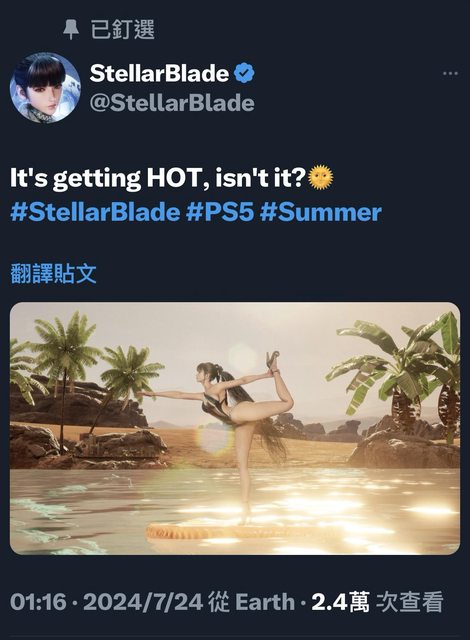Open the #Summer hashtag

click(x=321, y=212)
